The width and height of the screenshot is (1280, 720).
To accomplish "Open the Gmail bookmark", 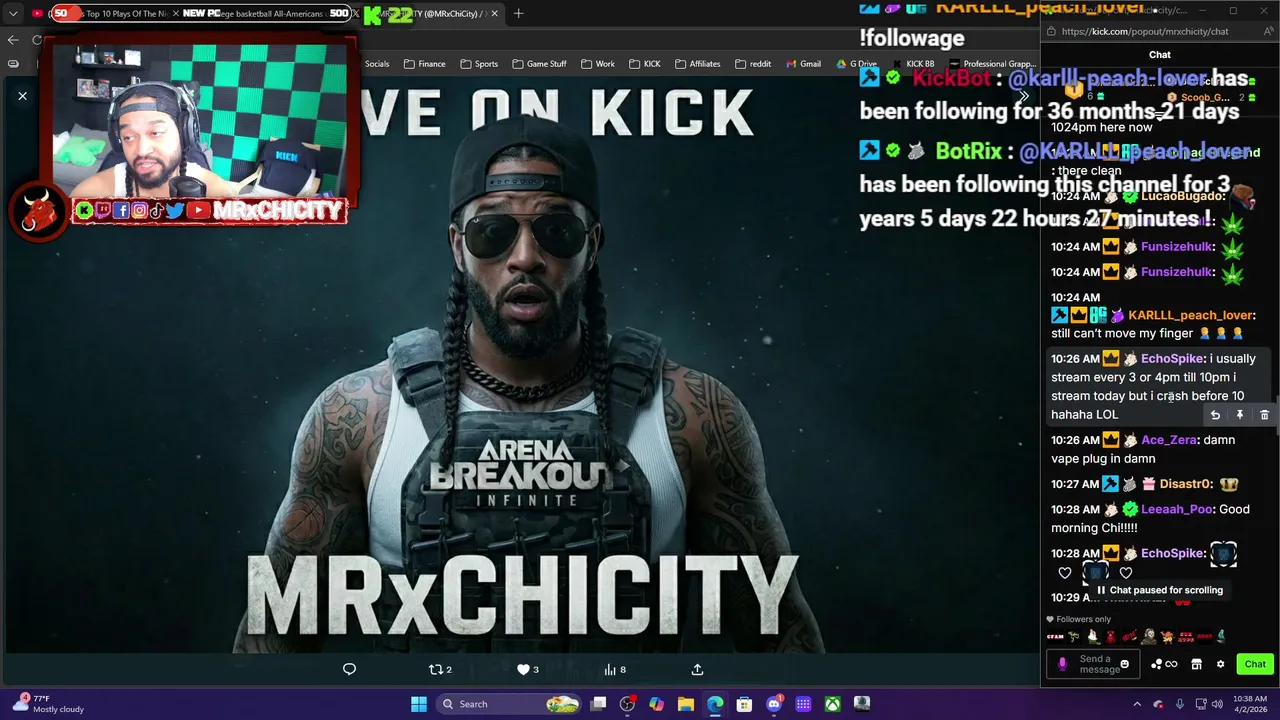I will 803,64.
